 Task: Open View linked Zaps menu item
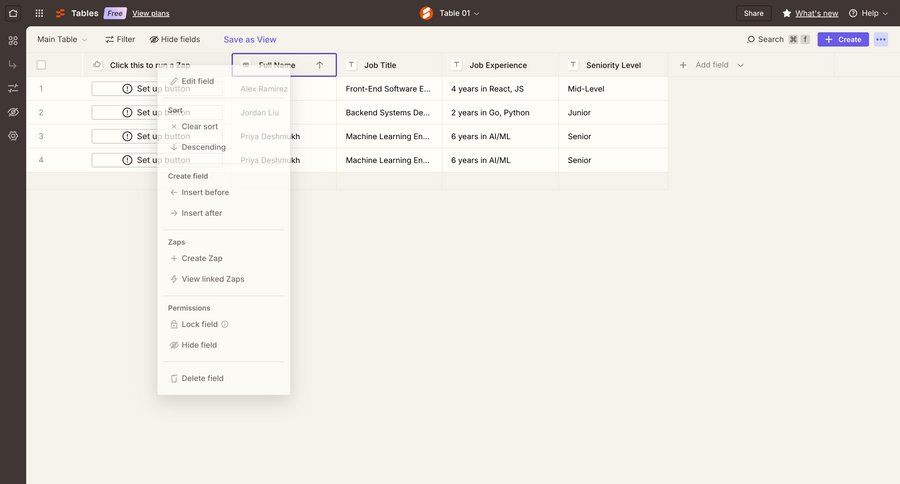tap(223, 279)
